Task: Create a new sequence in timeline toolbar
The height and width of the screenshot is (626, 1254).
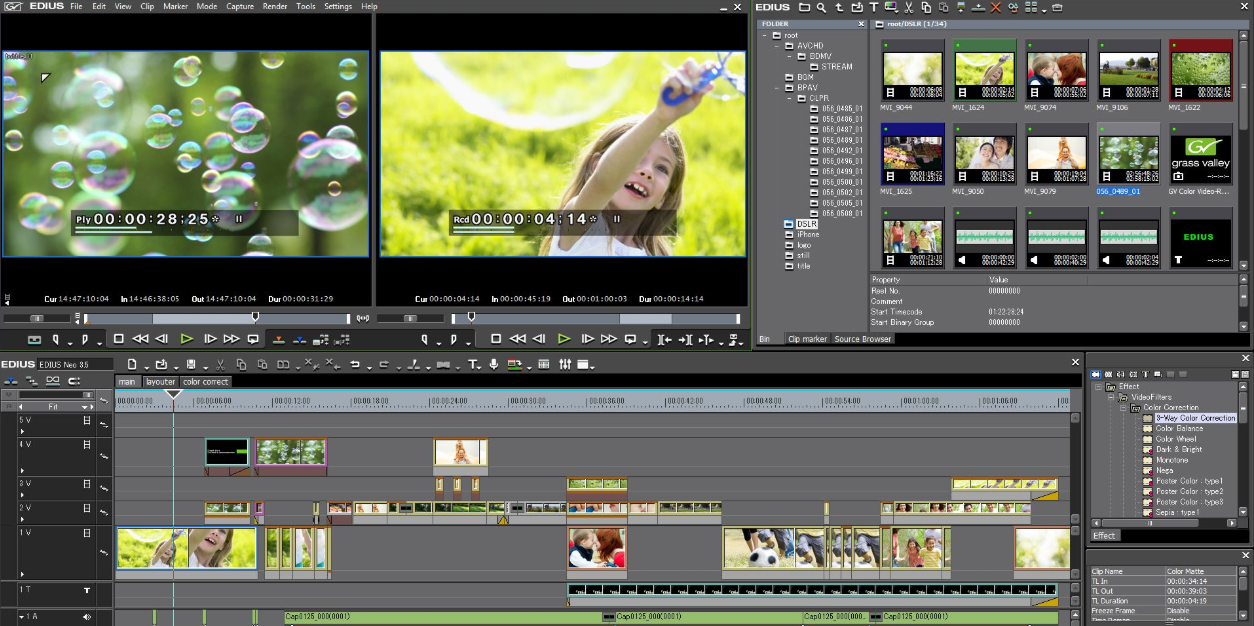Action: (x=132, y=364)
